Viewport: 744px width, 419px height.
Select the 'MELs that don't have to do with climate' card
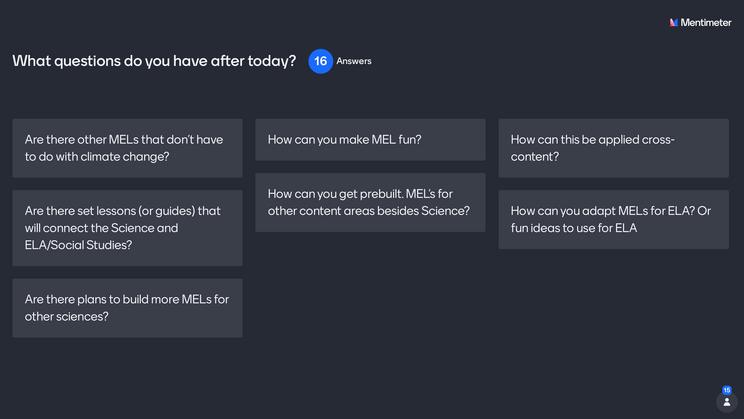click(x=127, y=148)
